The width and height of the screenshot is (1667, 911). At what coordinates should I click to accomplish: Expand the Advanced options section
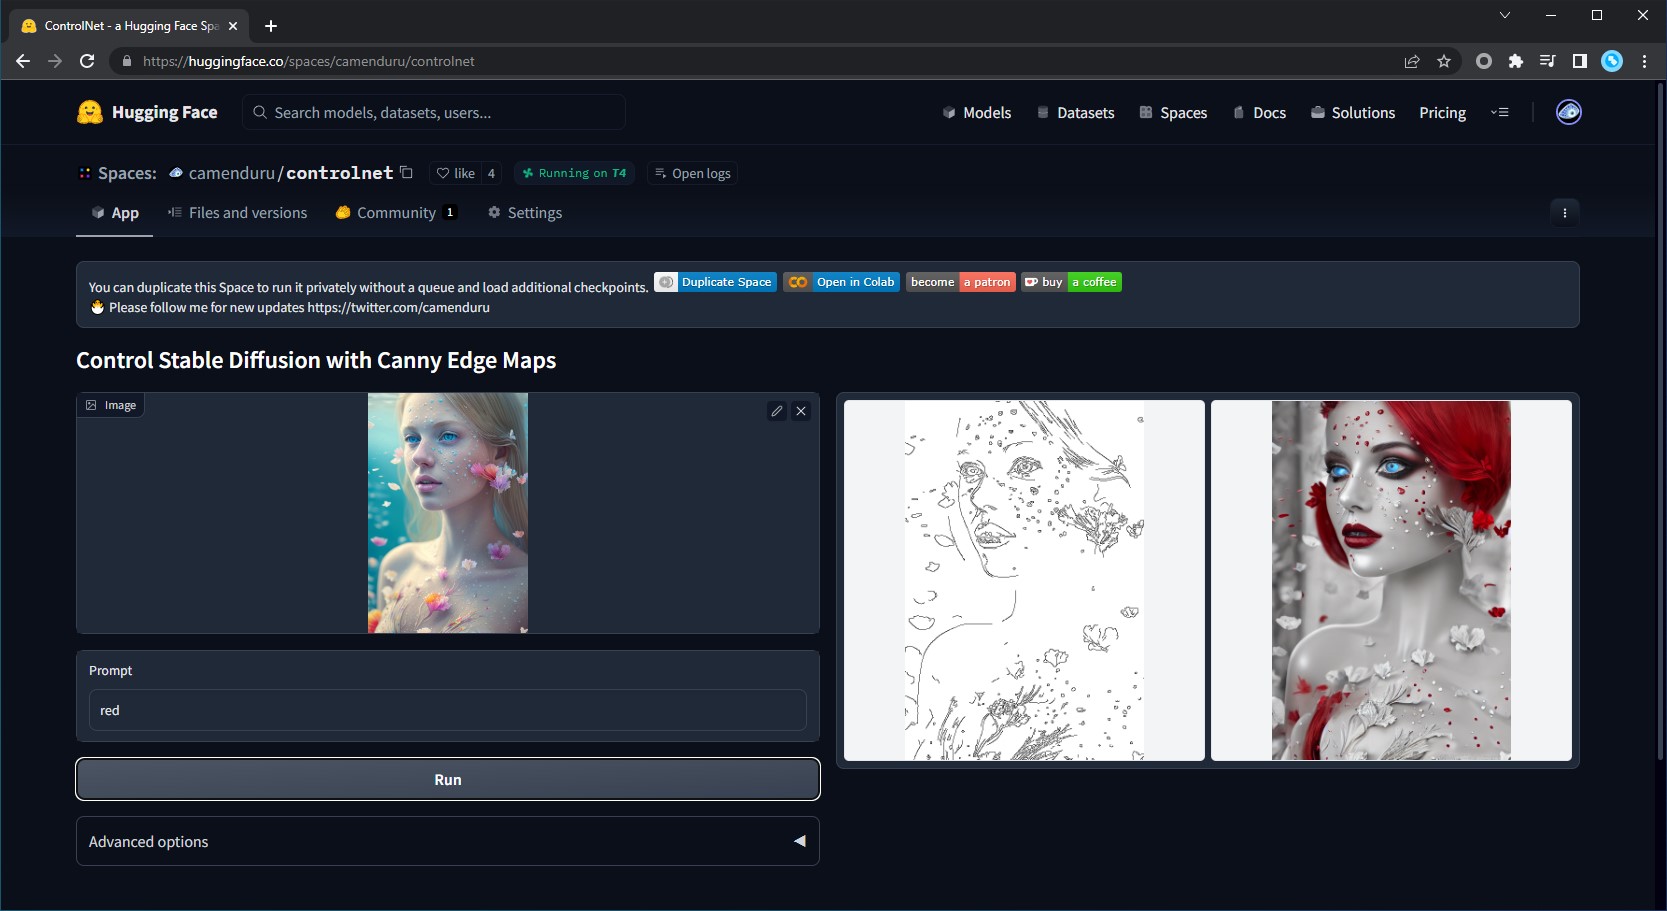click(x=447, y=841)
